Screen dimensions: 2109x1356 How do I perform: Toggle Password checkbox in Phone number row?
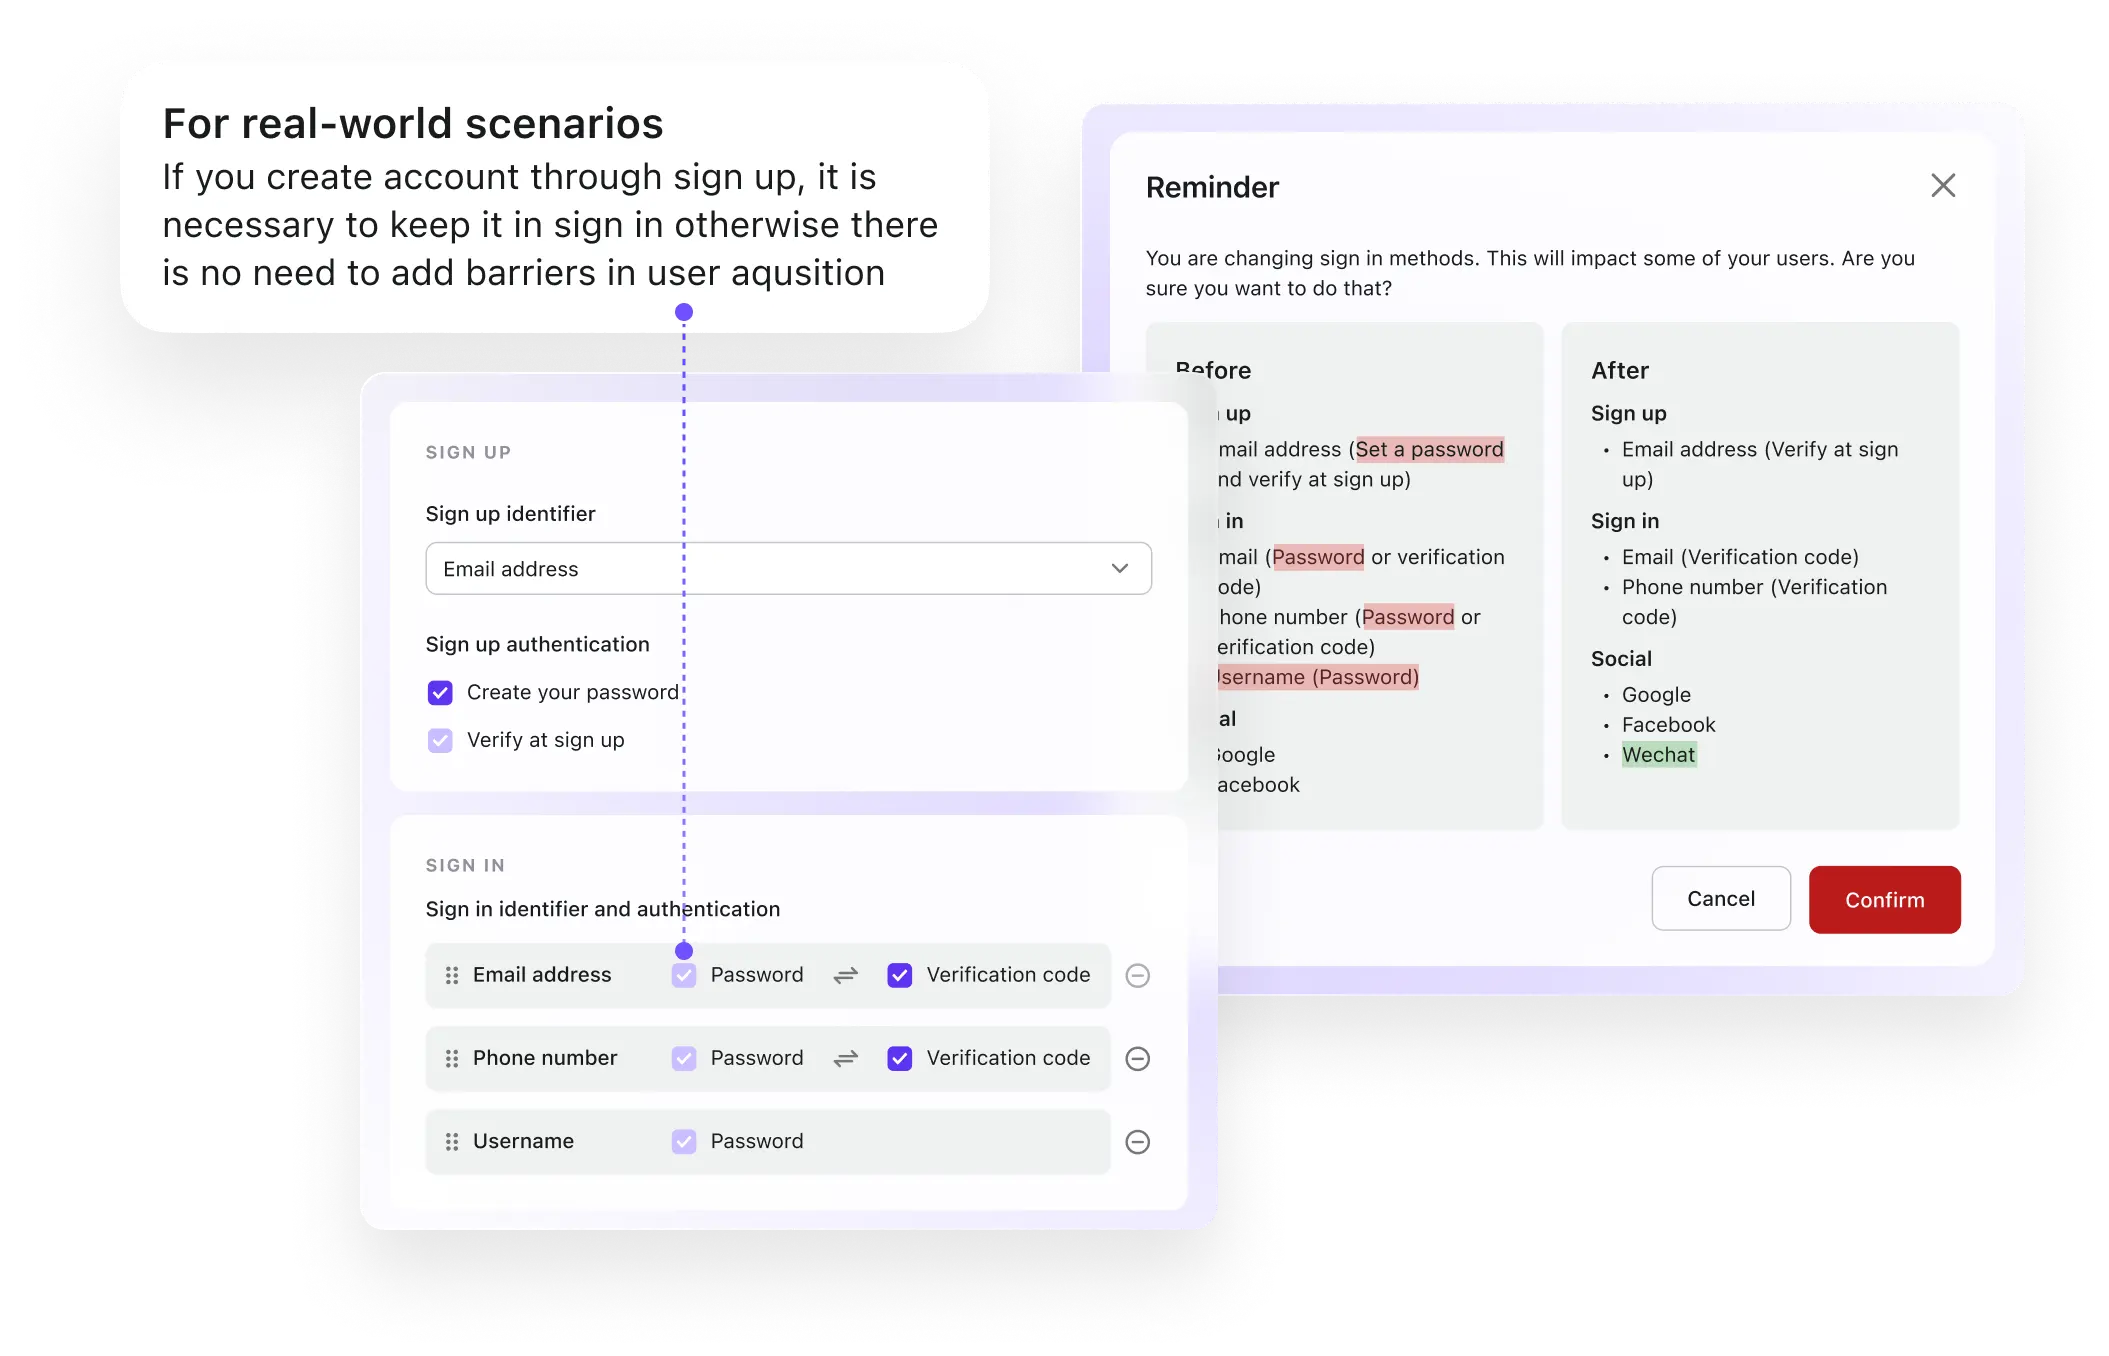point(684,1058)
